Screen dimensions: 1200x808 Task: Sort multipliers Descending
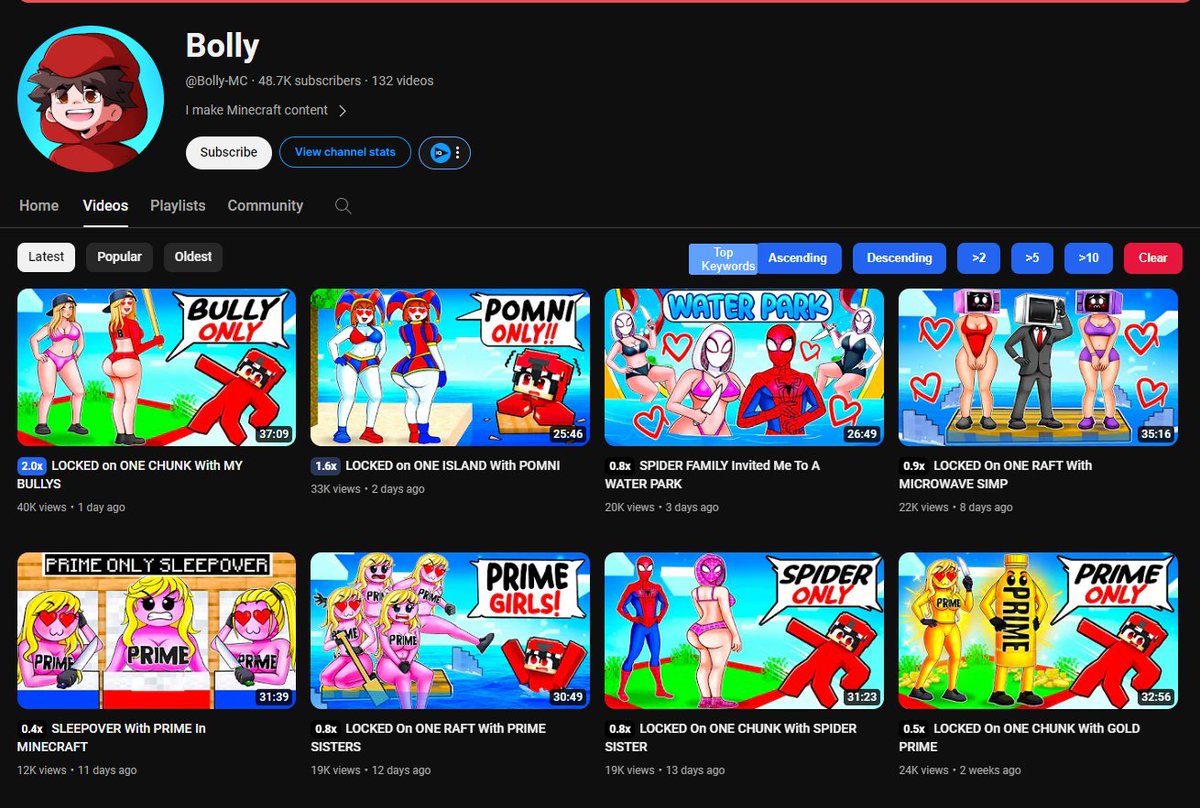pyautogui.click(x=899, y=258)
